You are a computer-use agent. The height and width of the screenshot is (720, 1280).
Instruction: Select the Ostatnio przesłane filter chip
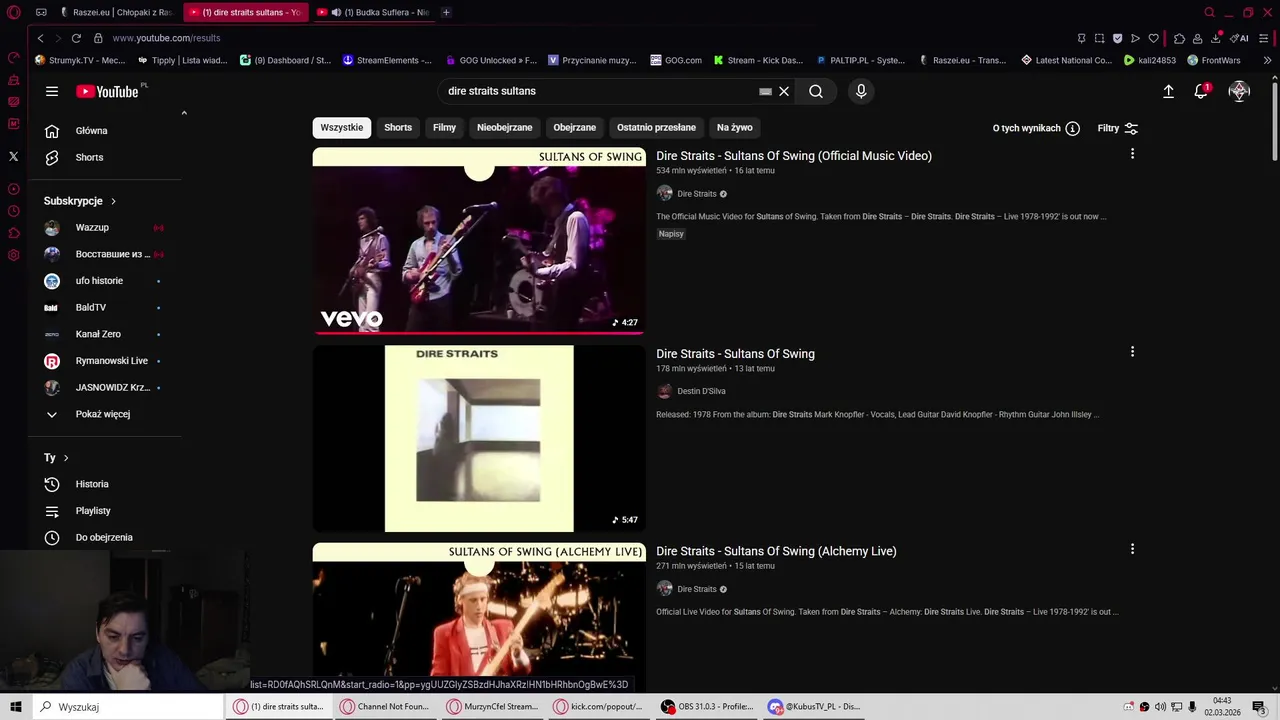656,127
